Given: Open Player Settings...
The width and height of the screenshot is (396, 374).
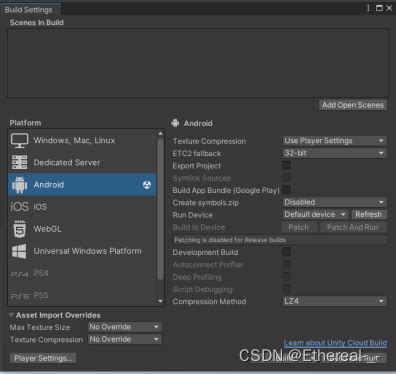Looking at the screenshot, I should coord(43,358).
